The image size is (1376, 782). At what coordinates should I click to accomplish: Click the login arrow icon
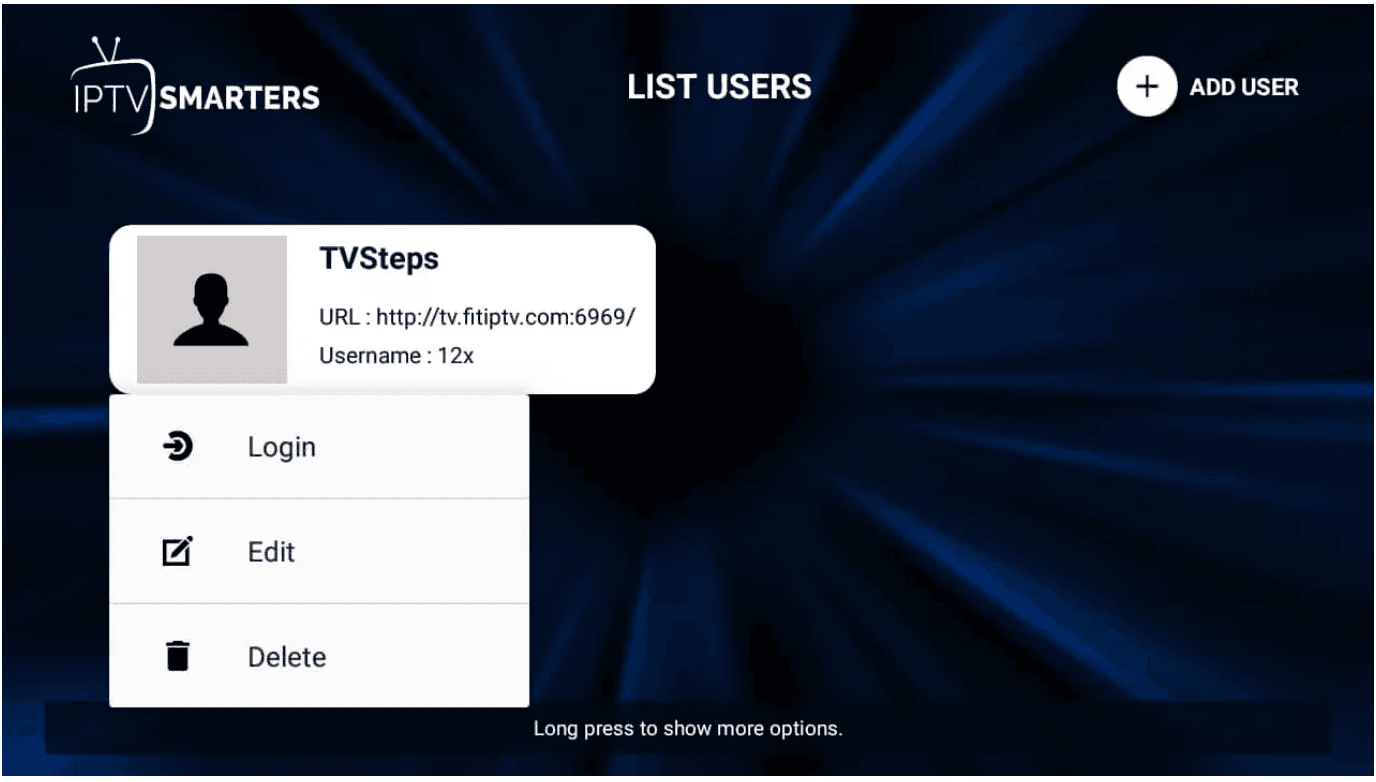click(177, 447)
